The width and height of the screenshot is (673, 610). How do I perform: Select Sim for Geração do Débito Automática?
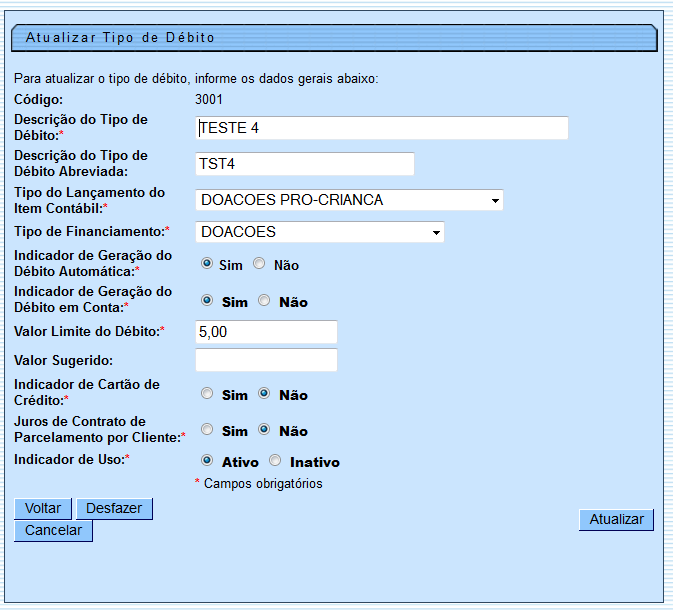(207, 264)
